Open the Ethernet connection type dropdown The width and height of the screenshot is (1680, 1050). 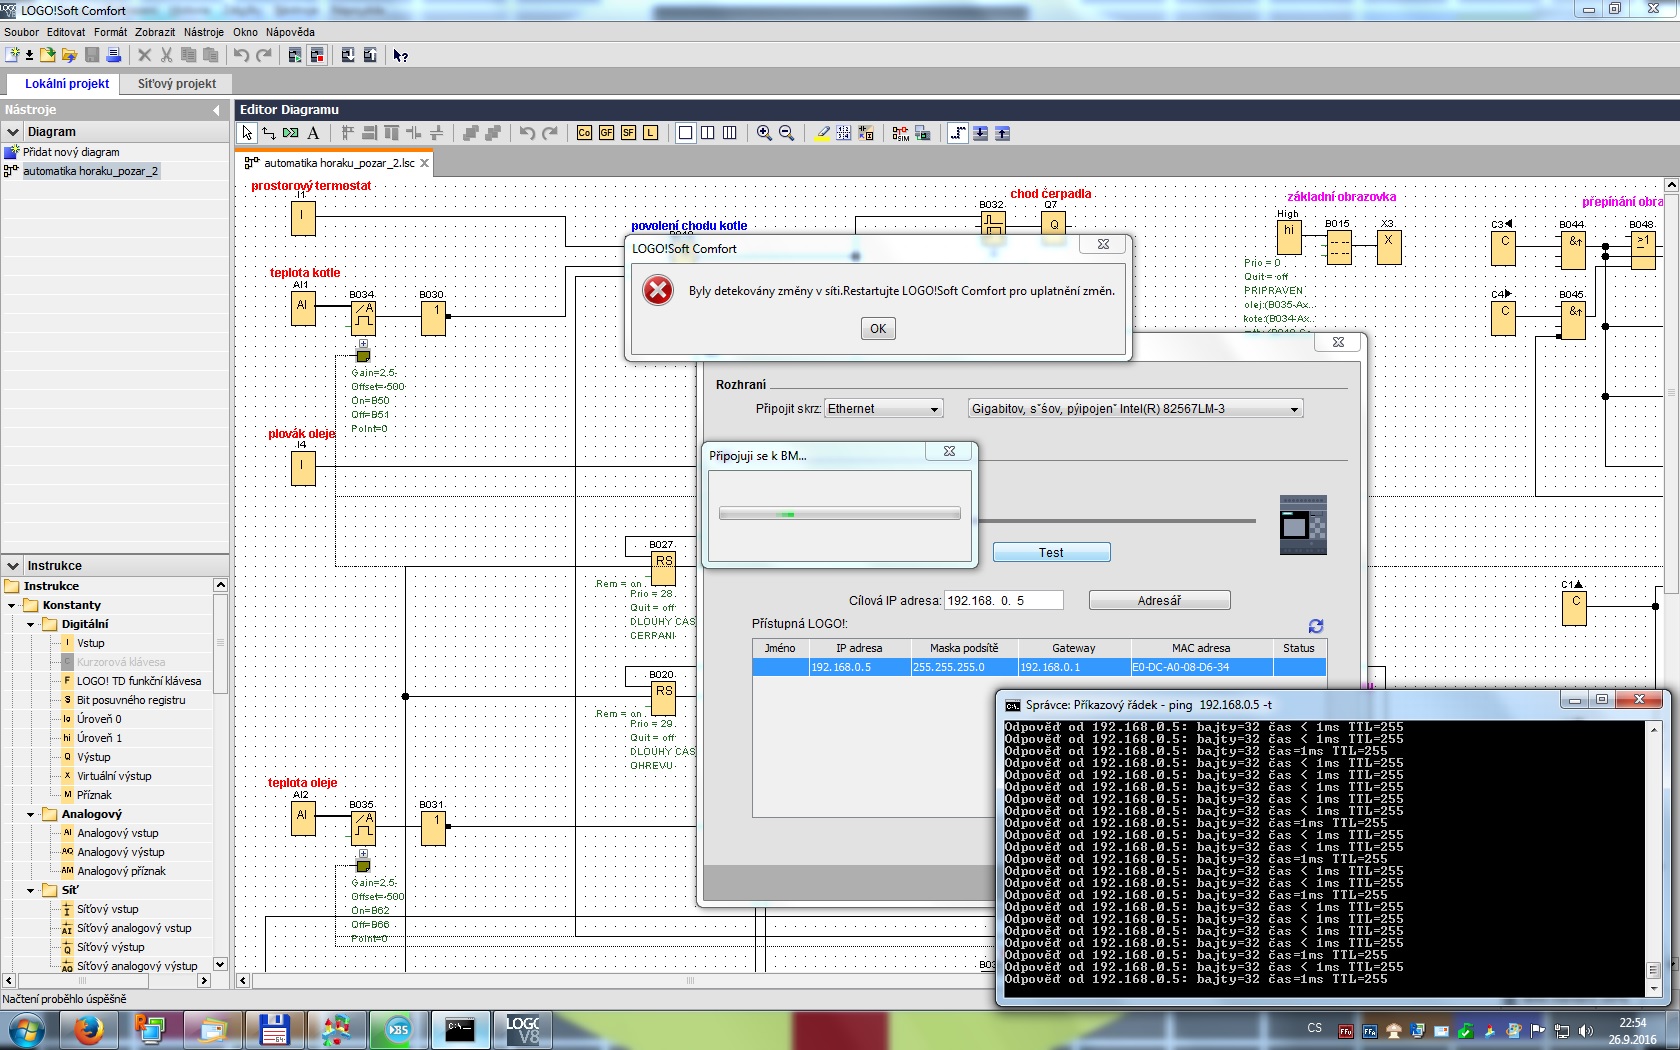883,409
